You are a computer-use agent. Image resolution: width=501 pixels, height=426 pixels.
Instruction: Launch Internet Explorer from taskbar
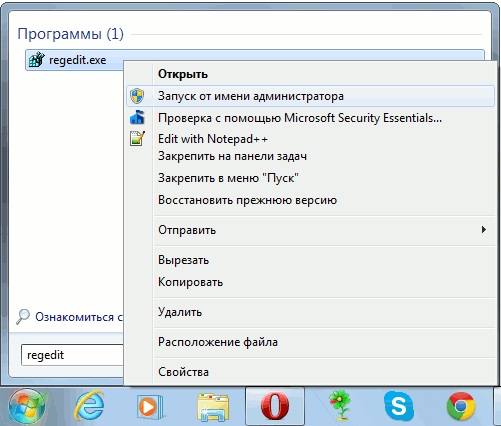(x=89, y=406)
